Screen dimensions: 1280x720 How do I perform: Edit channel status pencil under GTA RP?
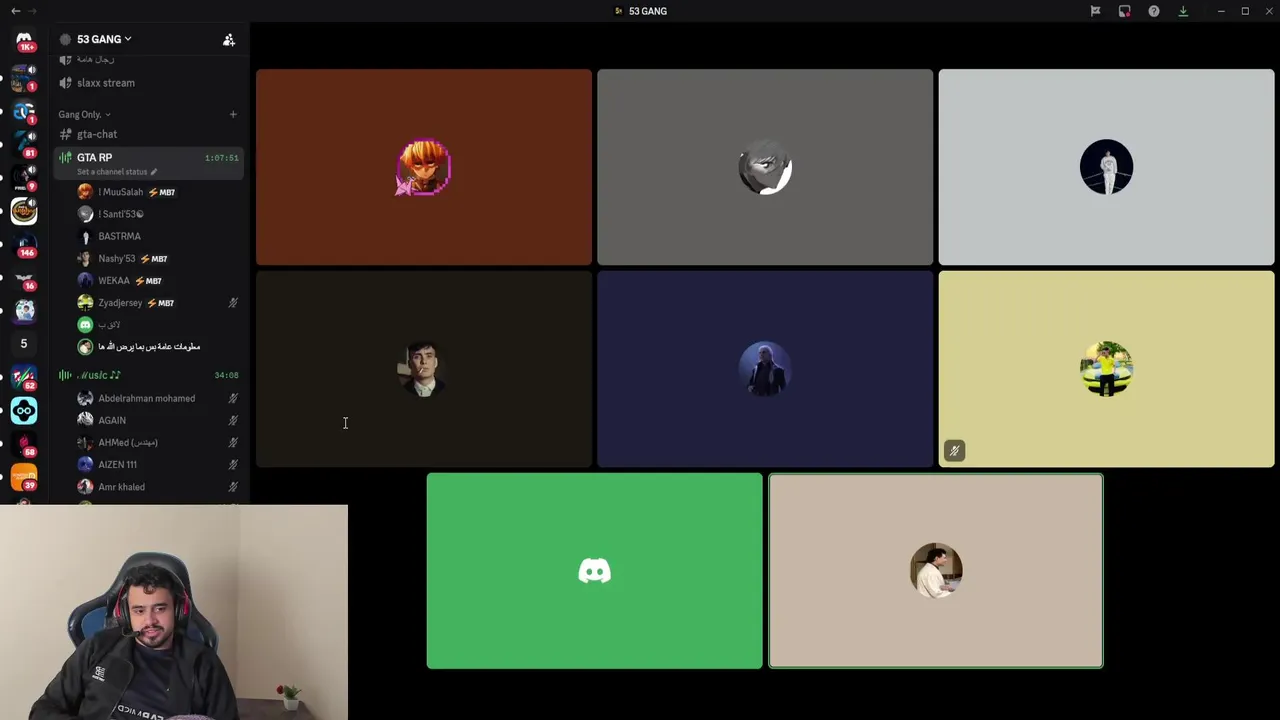click(154, 172)
